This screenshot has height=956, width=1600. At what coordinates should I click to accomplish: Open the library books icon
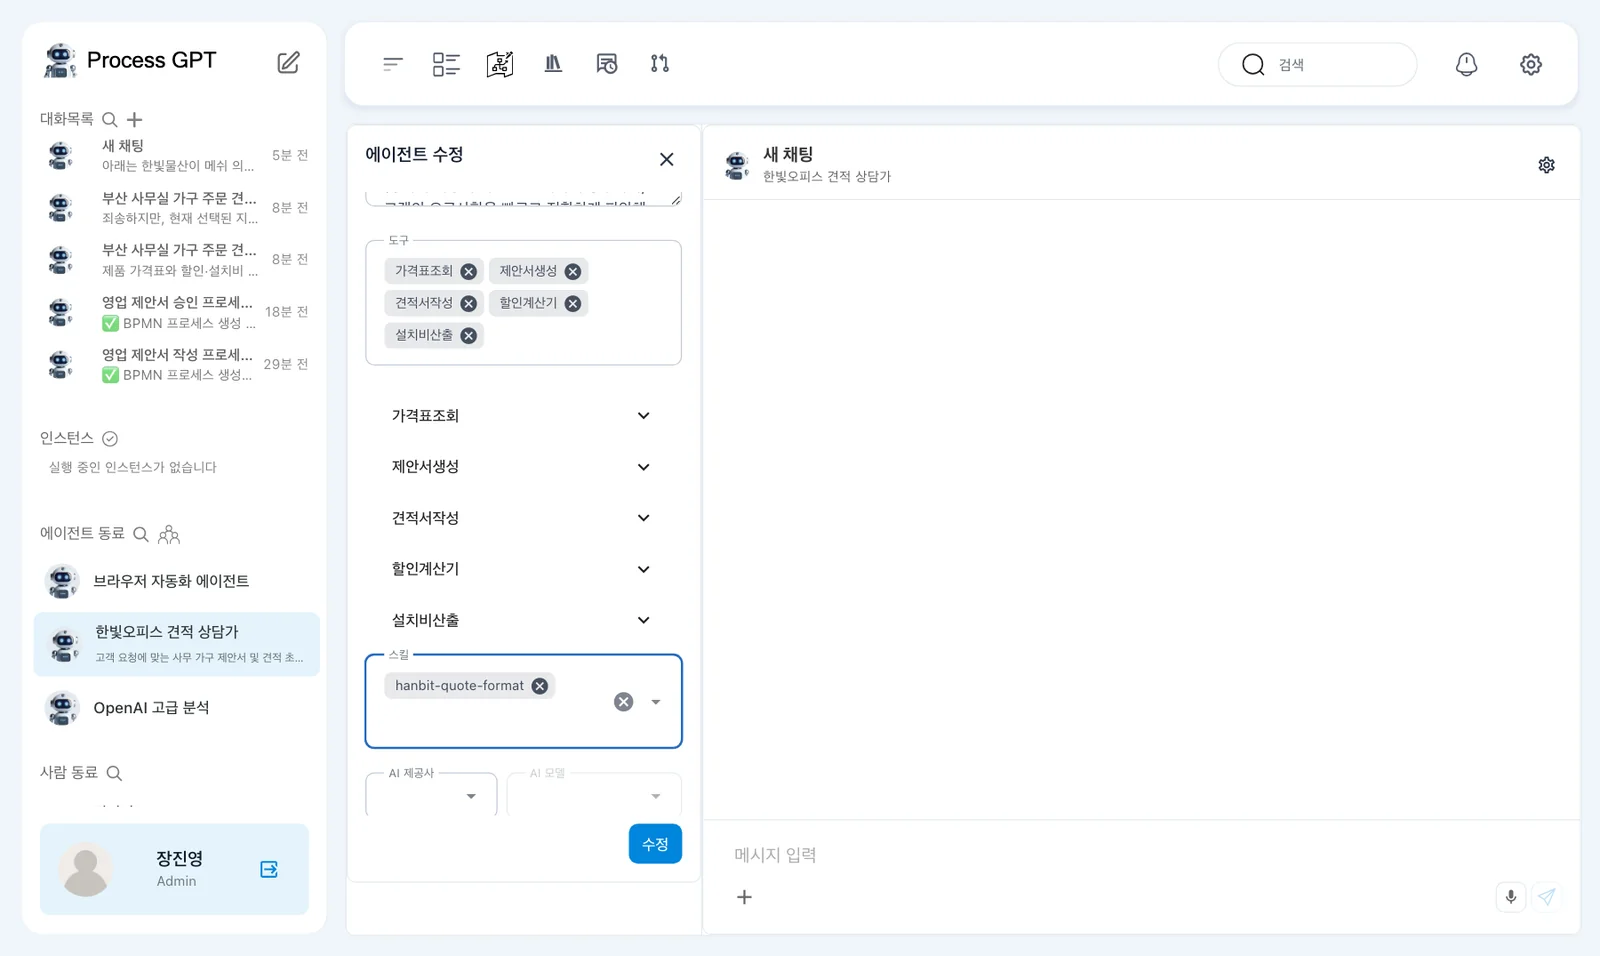(x=553, y=64)
